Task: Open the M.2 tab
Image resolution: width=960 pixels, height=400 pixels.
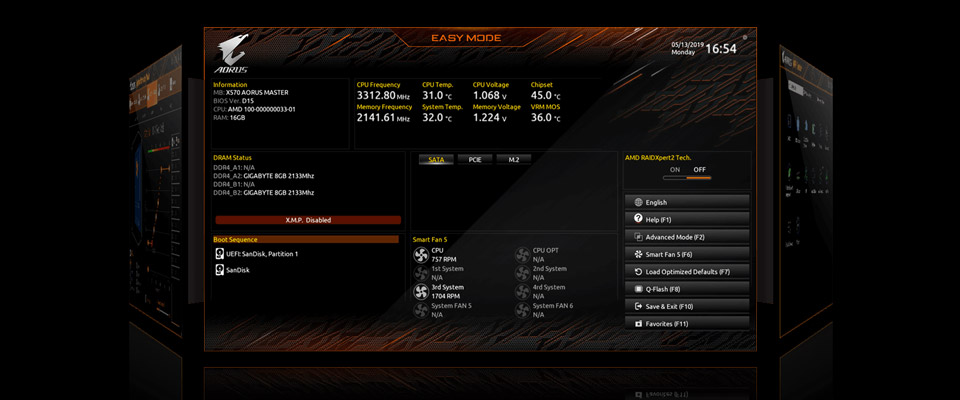Action: [x=514, y=159]
